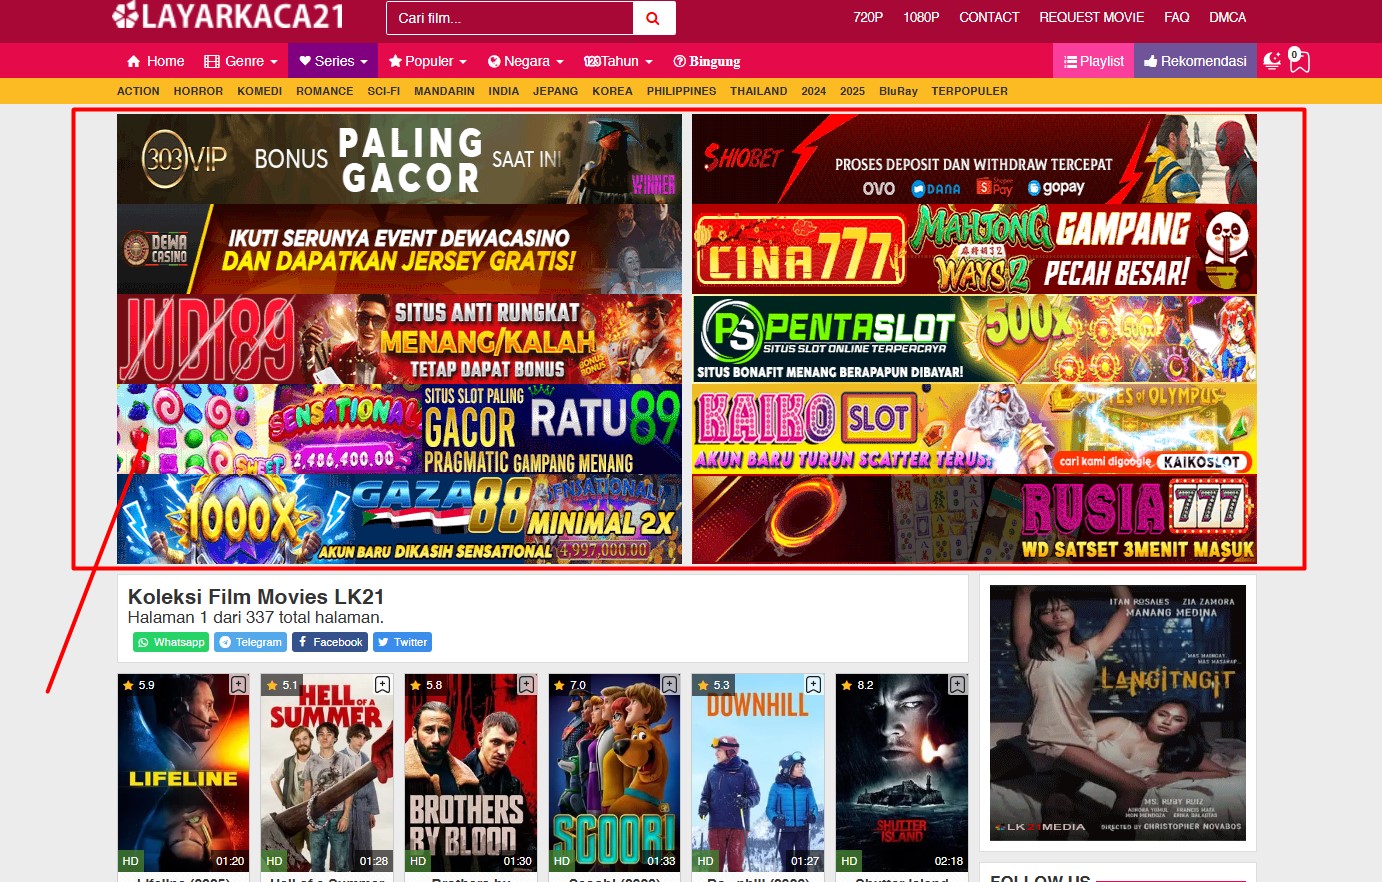Choose the ROMANCE category
Viewport: 1382px width, 882px height.
pyautogui.click(x=325, y=91)
